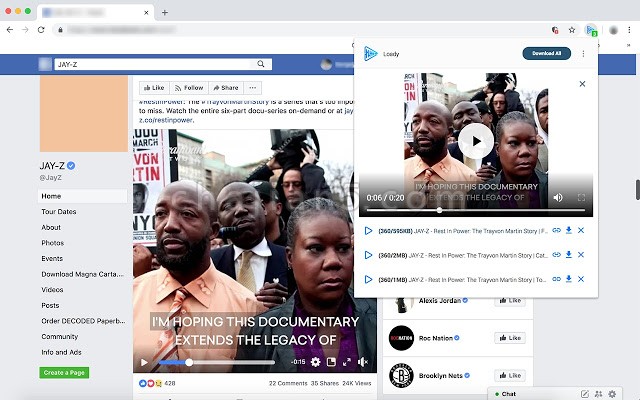Play the 360/595KB video item

[368, 231]
